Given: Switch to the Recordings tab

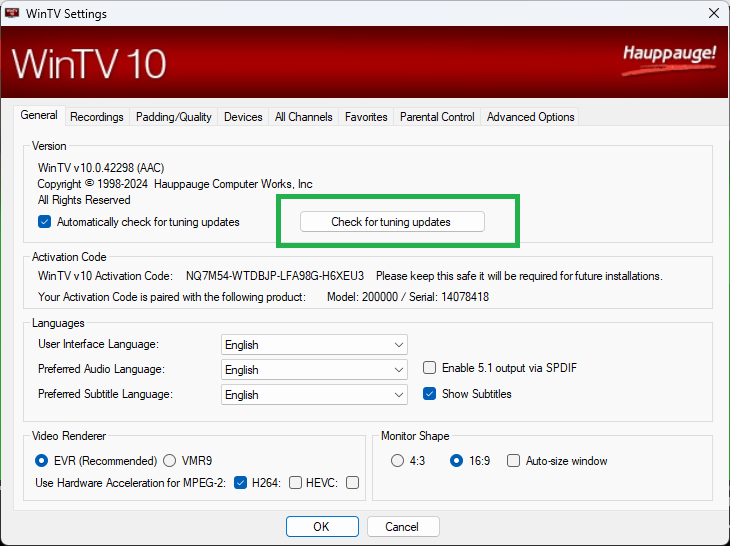Looking at the screenshot, I should [x=97, y=117].
